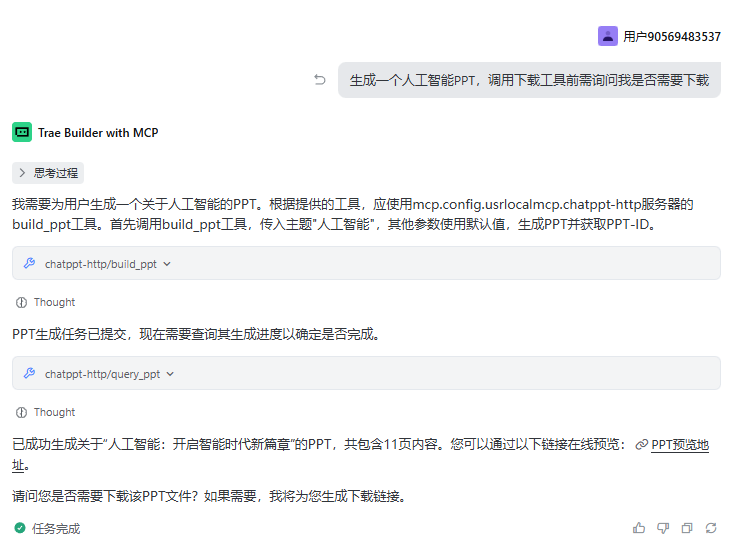Click the revert arrow beside the user message

(320, 80)
